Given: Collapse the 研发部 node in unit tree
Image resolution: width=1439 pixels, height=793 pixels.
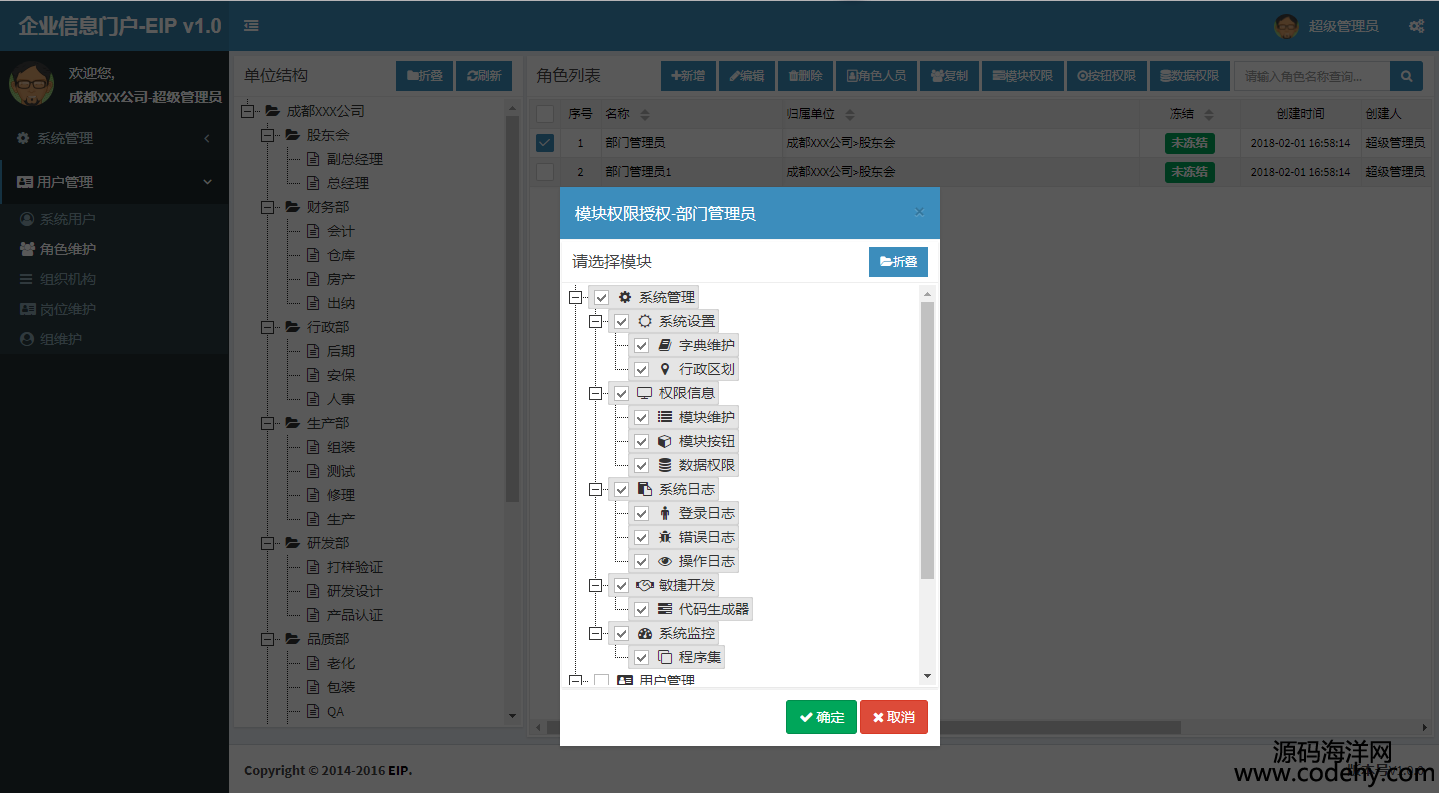Looking at the screenshot, I should point(267,543).
